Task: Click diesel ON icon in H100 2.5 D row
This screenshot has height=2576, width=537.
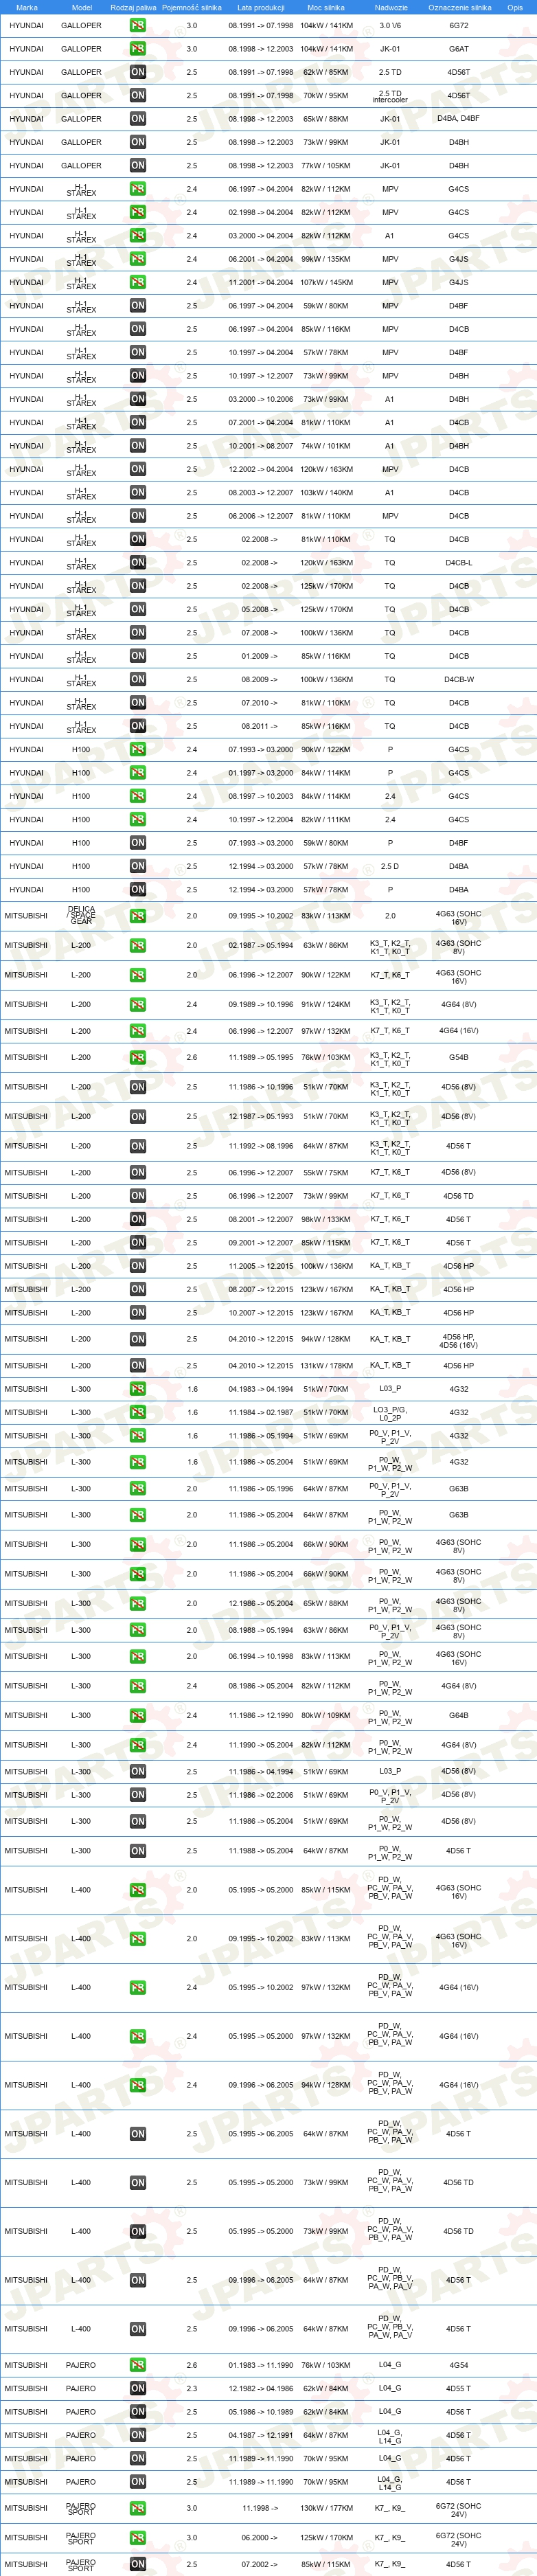Action: point(137,866)
